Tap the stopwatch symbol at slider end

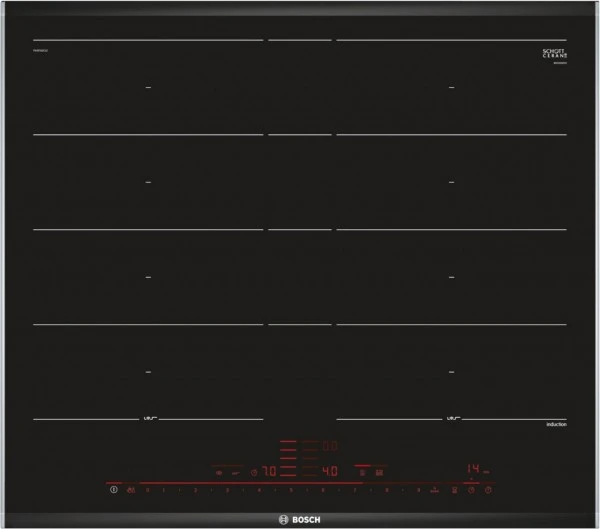[488, 490]
